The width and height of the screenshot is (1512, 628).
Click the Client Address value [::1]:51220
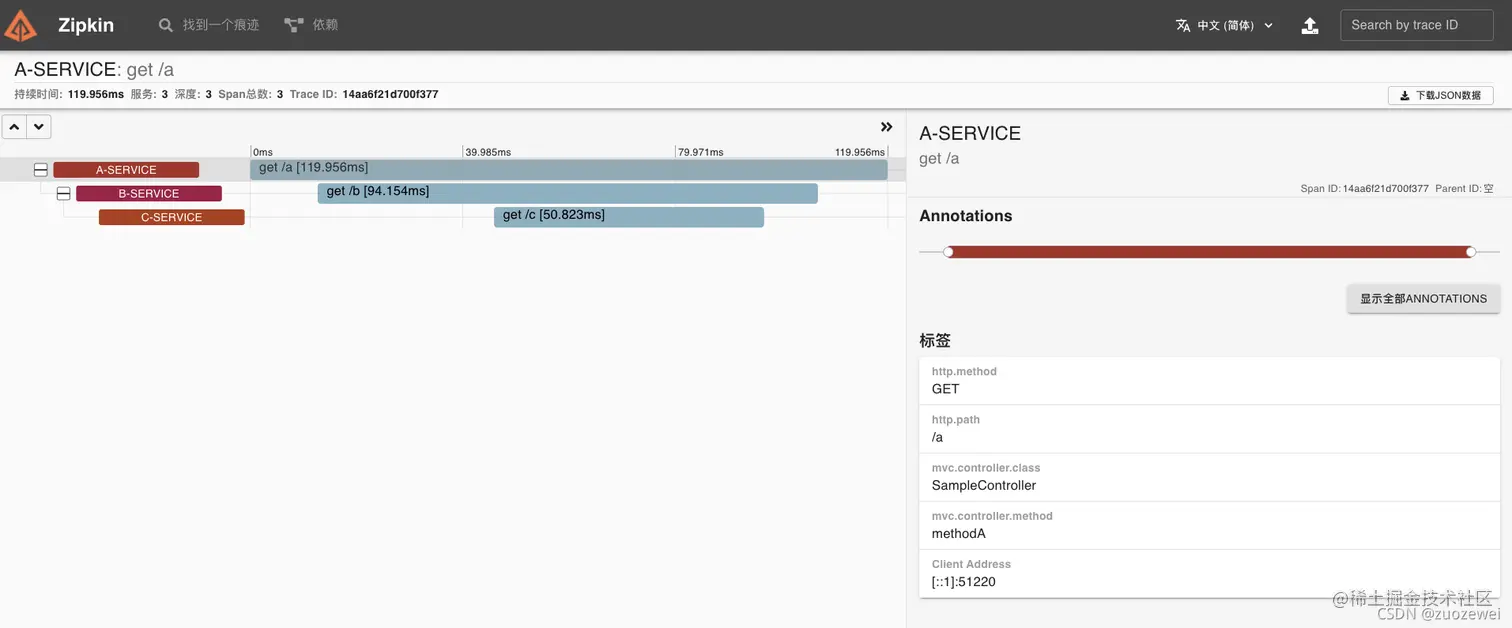pos(964,582)
